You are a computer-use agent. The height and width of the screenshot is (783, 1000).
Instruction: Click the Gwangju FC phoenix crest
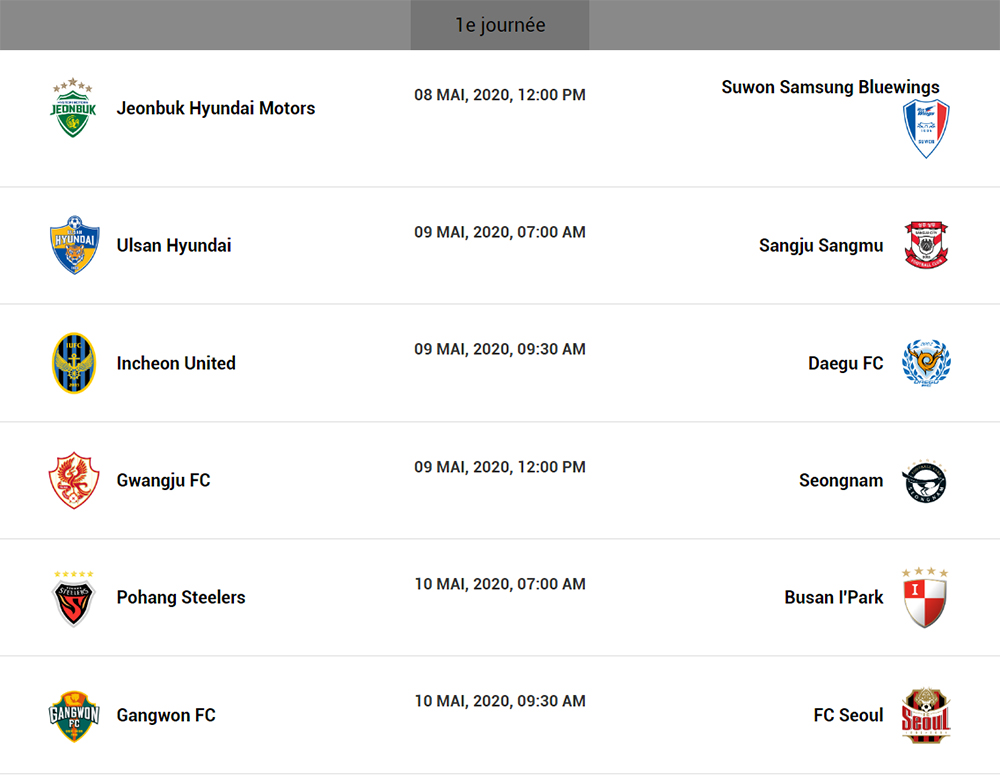point(74,480)
